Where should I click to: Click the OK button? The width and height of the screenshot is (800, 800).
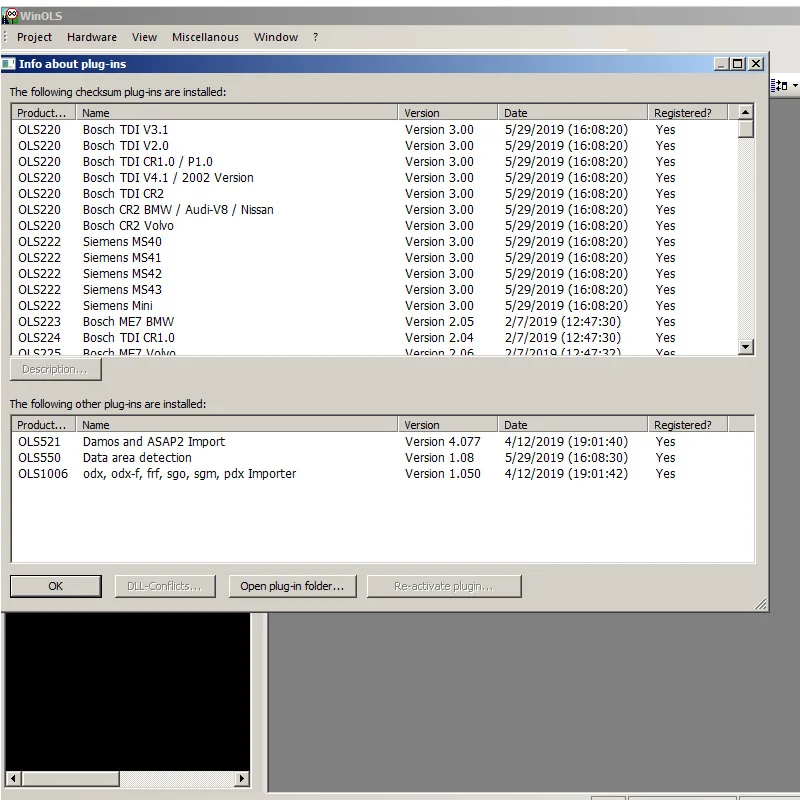pyautogui.click(x=56, y=586)
